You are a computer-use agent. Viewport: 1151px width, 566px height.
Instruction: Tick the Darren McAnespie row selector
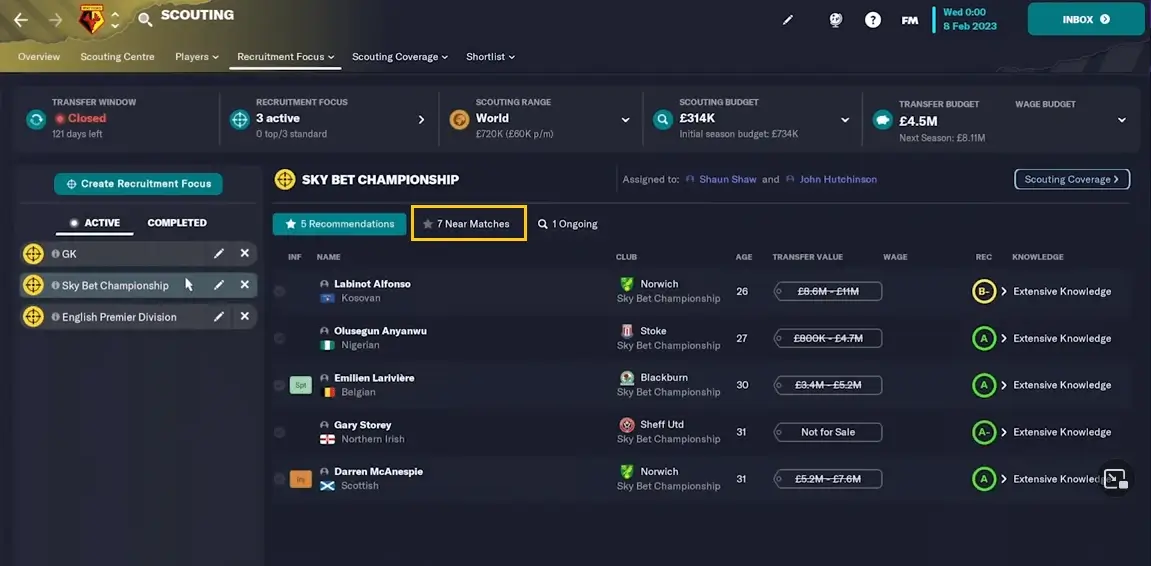coord(279,479)
